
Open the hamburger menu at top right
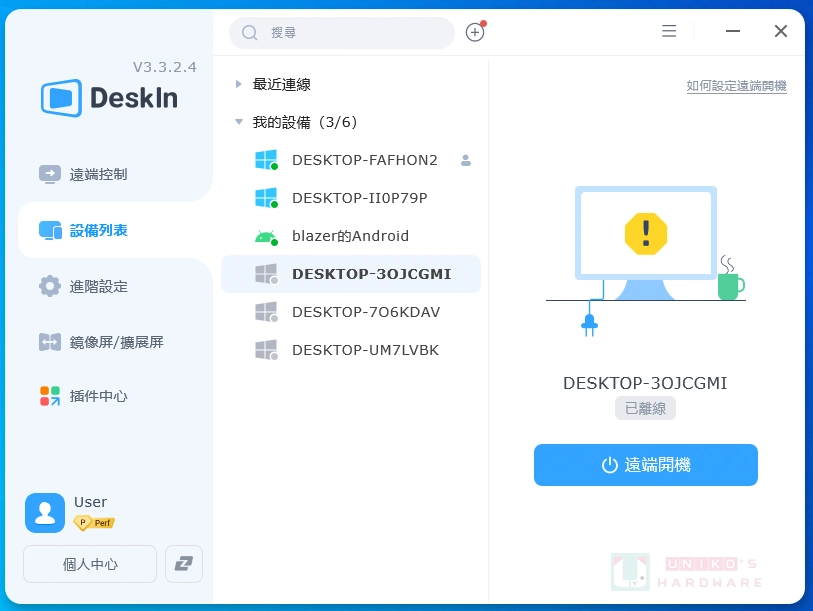tap(668, 31)
